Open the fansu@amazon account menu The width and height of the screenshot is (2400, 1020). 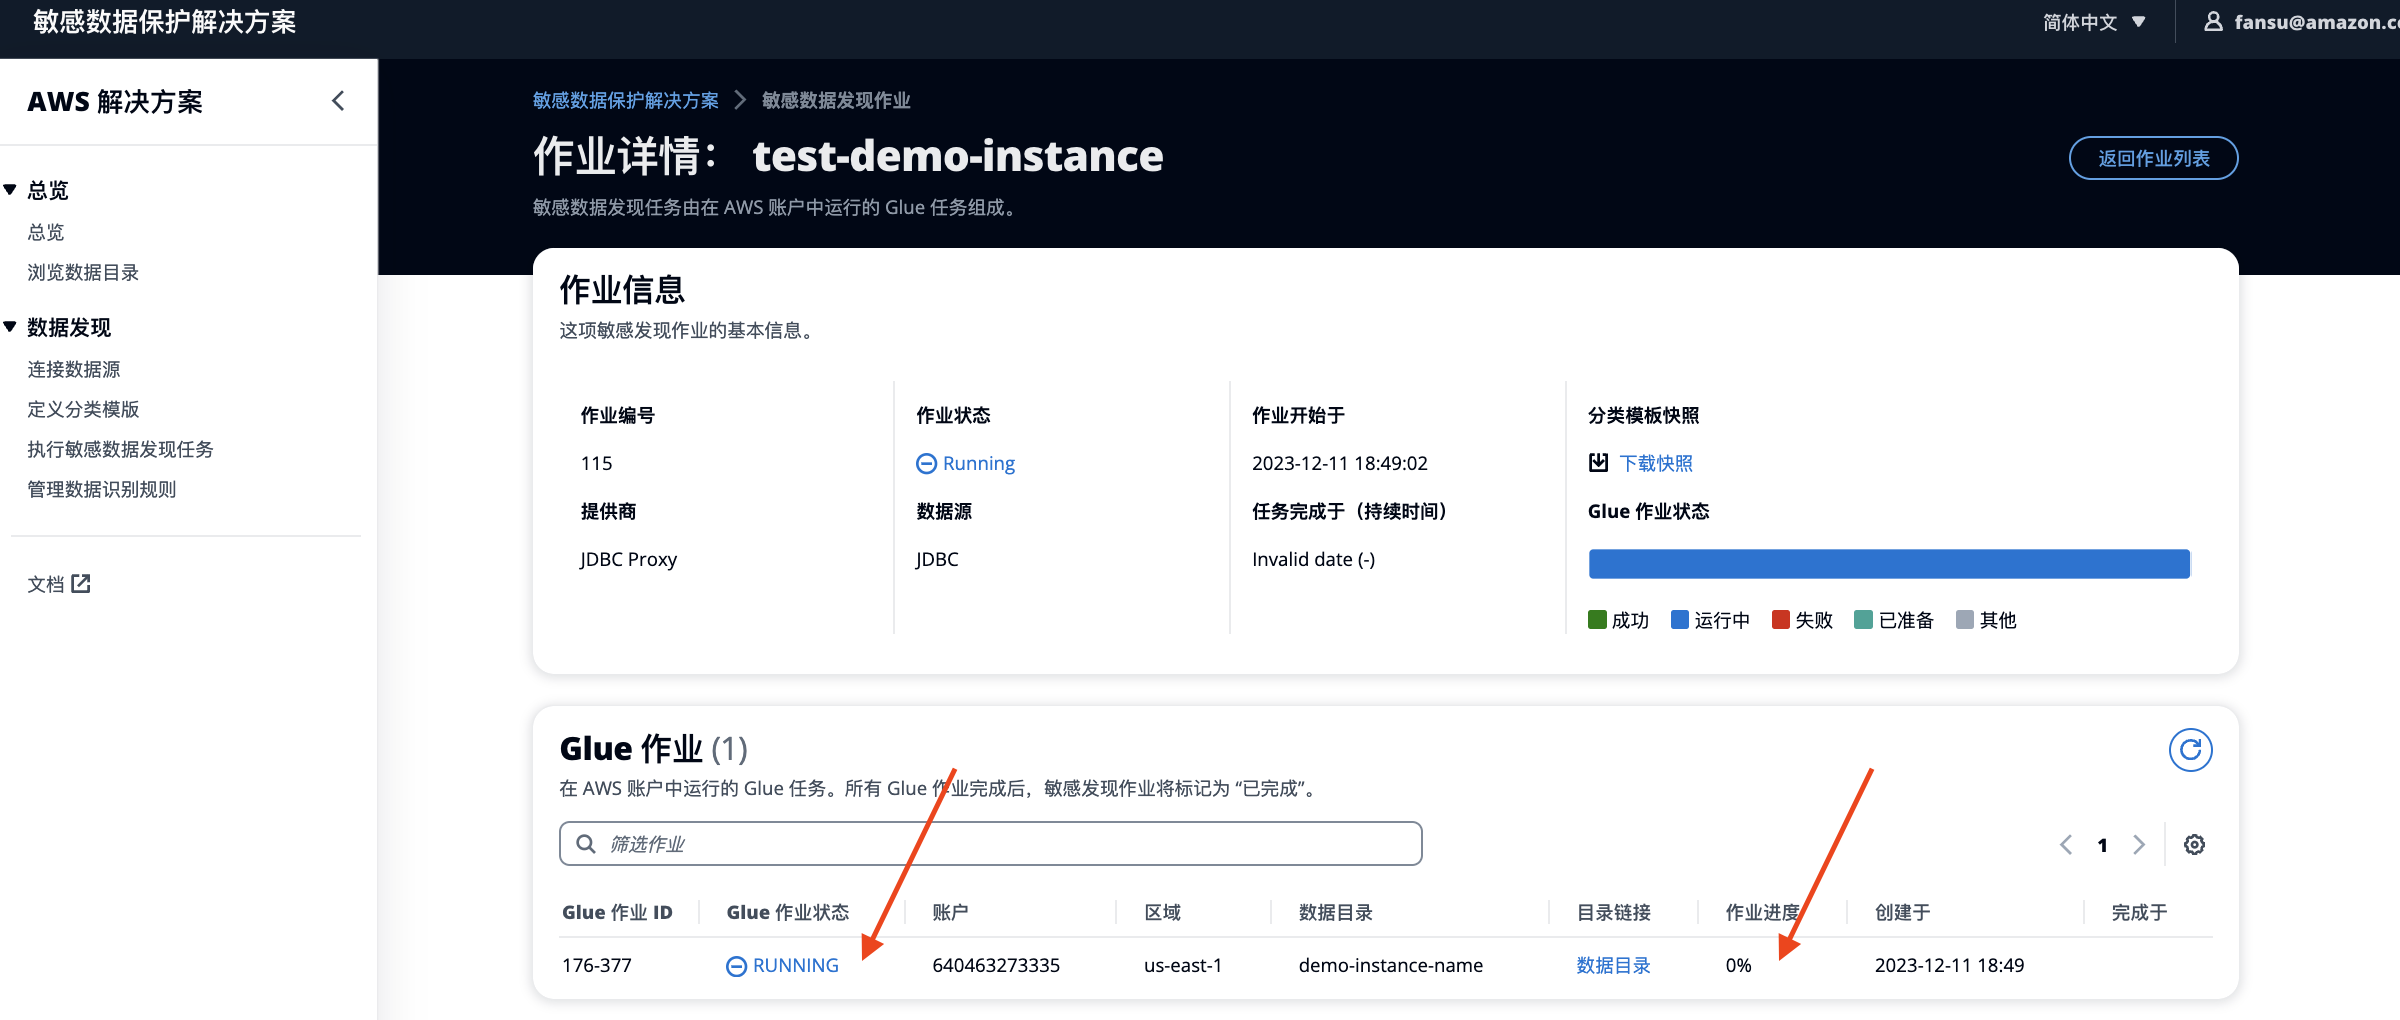pos(2300,22)
